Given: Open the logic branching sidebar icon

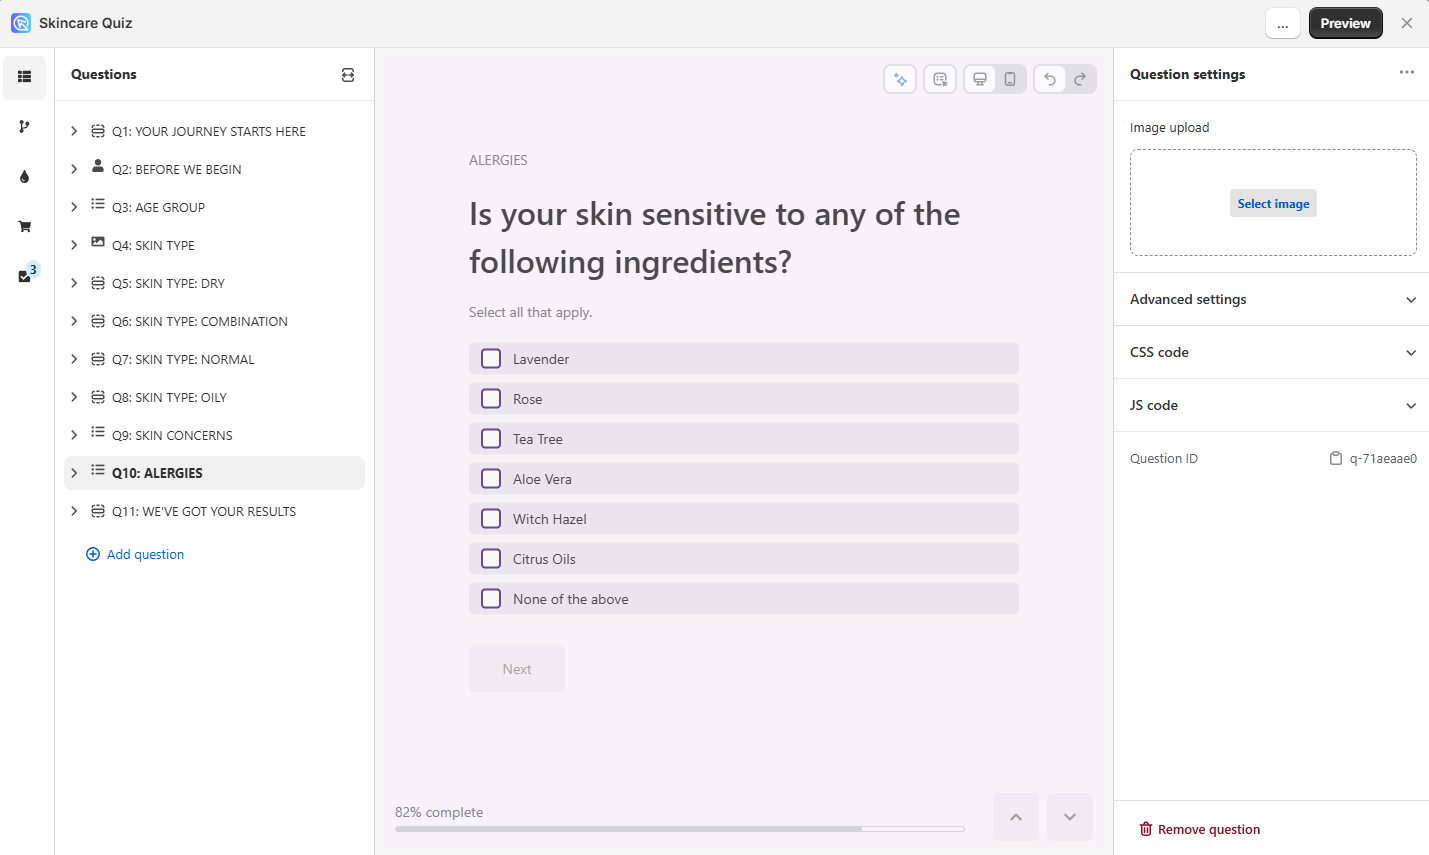Looking at the screenshot, I should (24, 127).
